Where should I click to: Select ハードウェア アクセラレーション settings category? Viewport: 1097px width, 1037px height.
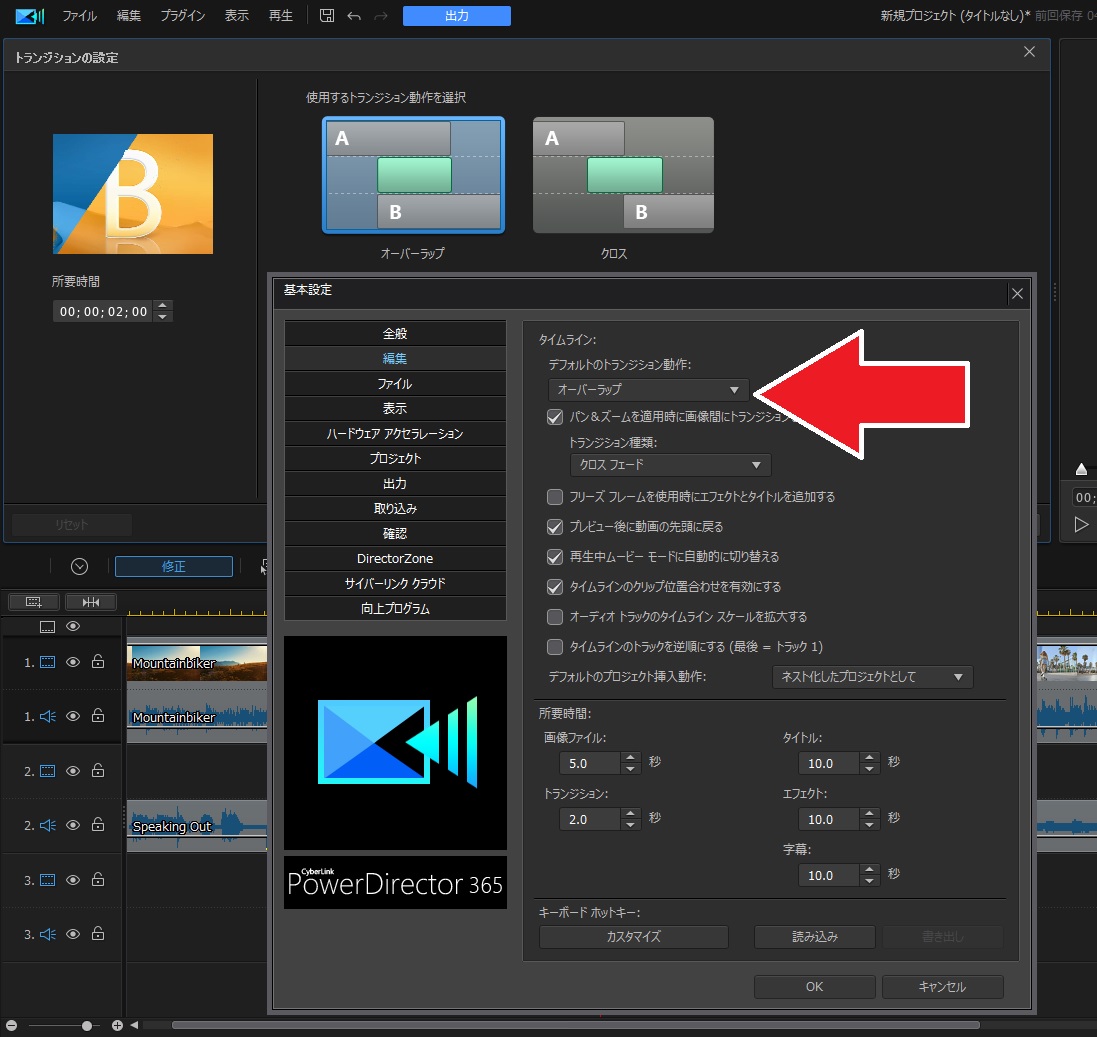click(395, 434)
